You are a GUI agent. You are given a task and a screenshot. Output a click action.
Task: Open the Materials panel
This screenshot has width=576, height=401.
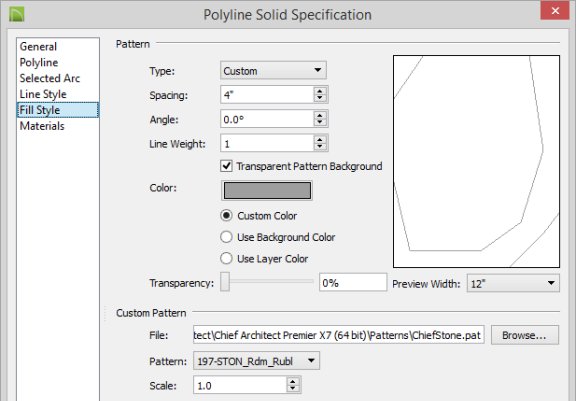point(42,126)
